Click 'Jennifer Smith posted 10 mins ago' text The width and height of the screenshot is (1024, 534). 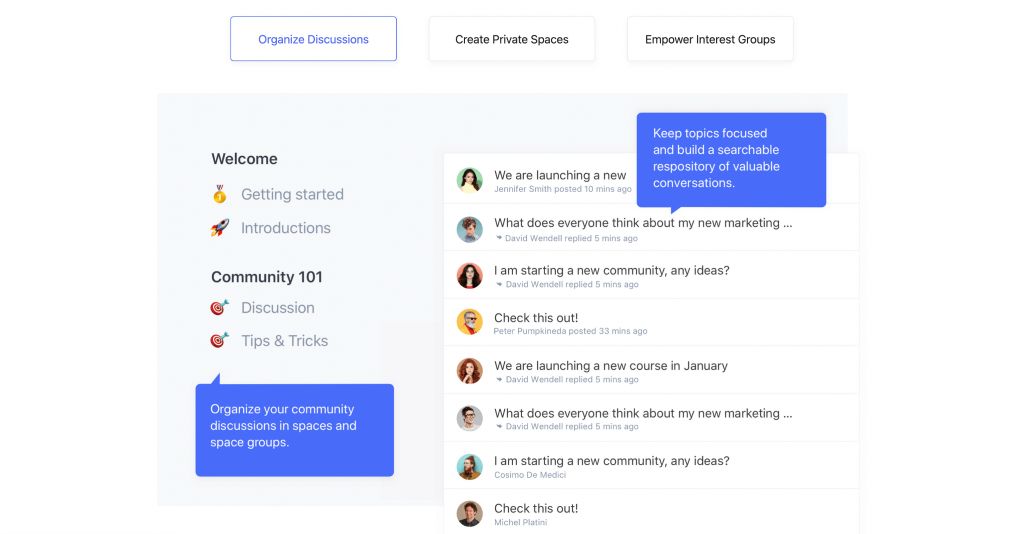pyautogui.click(x=562, y=189)
